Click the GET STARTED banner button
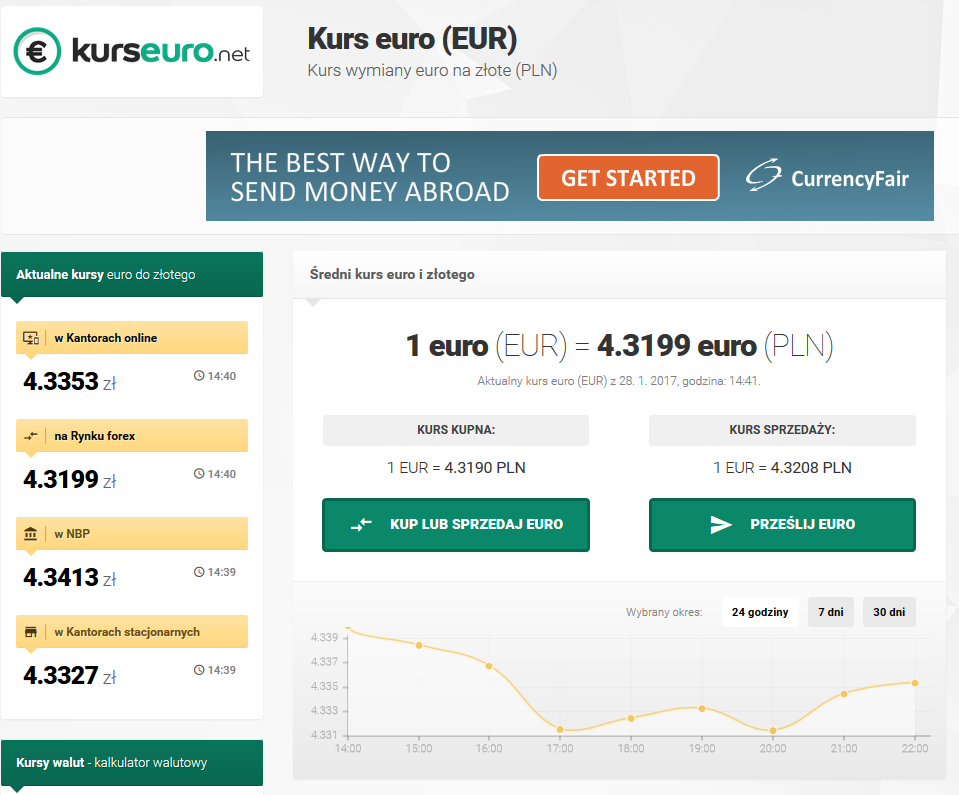Viewport: 959px width, 795px height. tap(628, 178)
